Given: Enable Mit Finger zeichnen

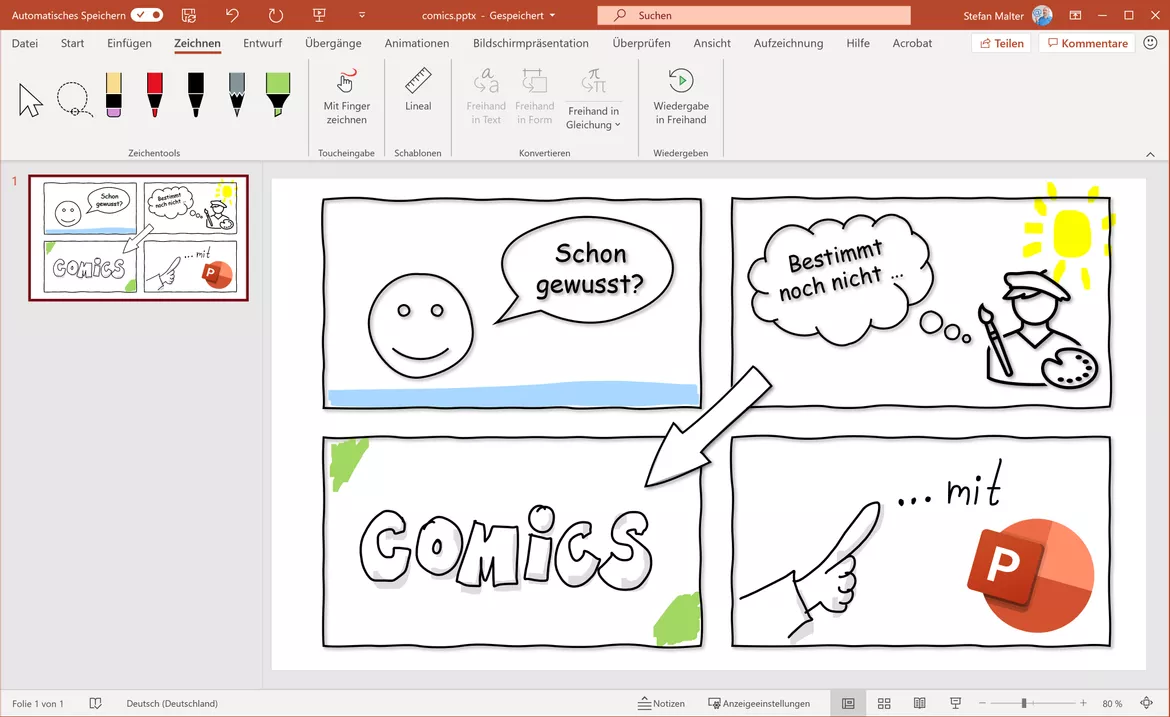Looking at the screenshot, I should point(347,97).
